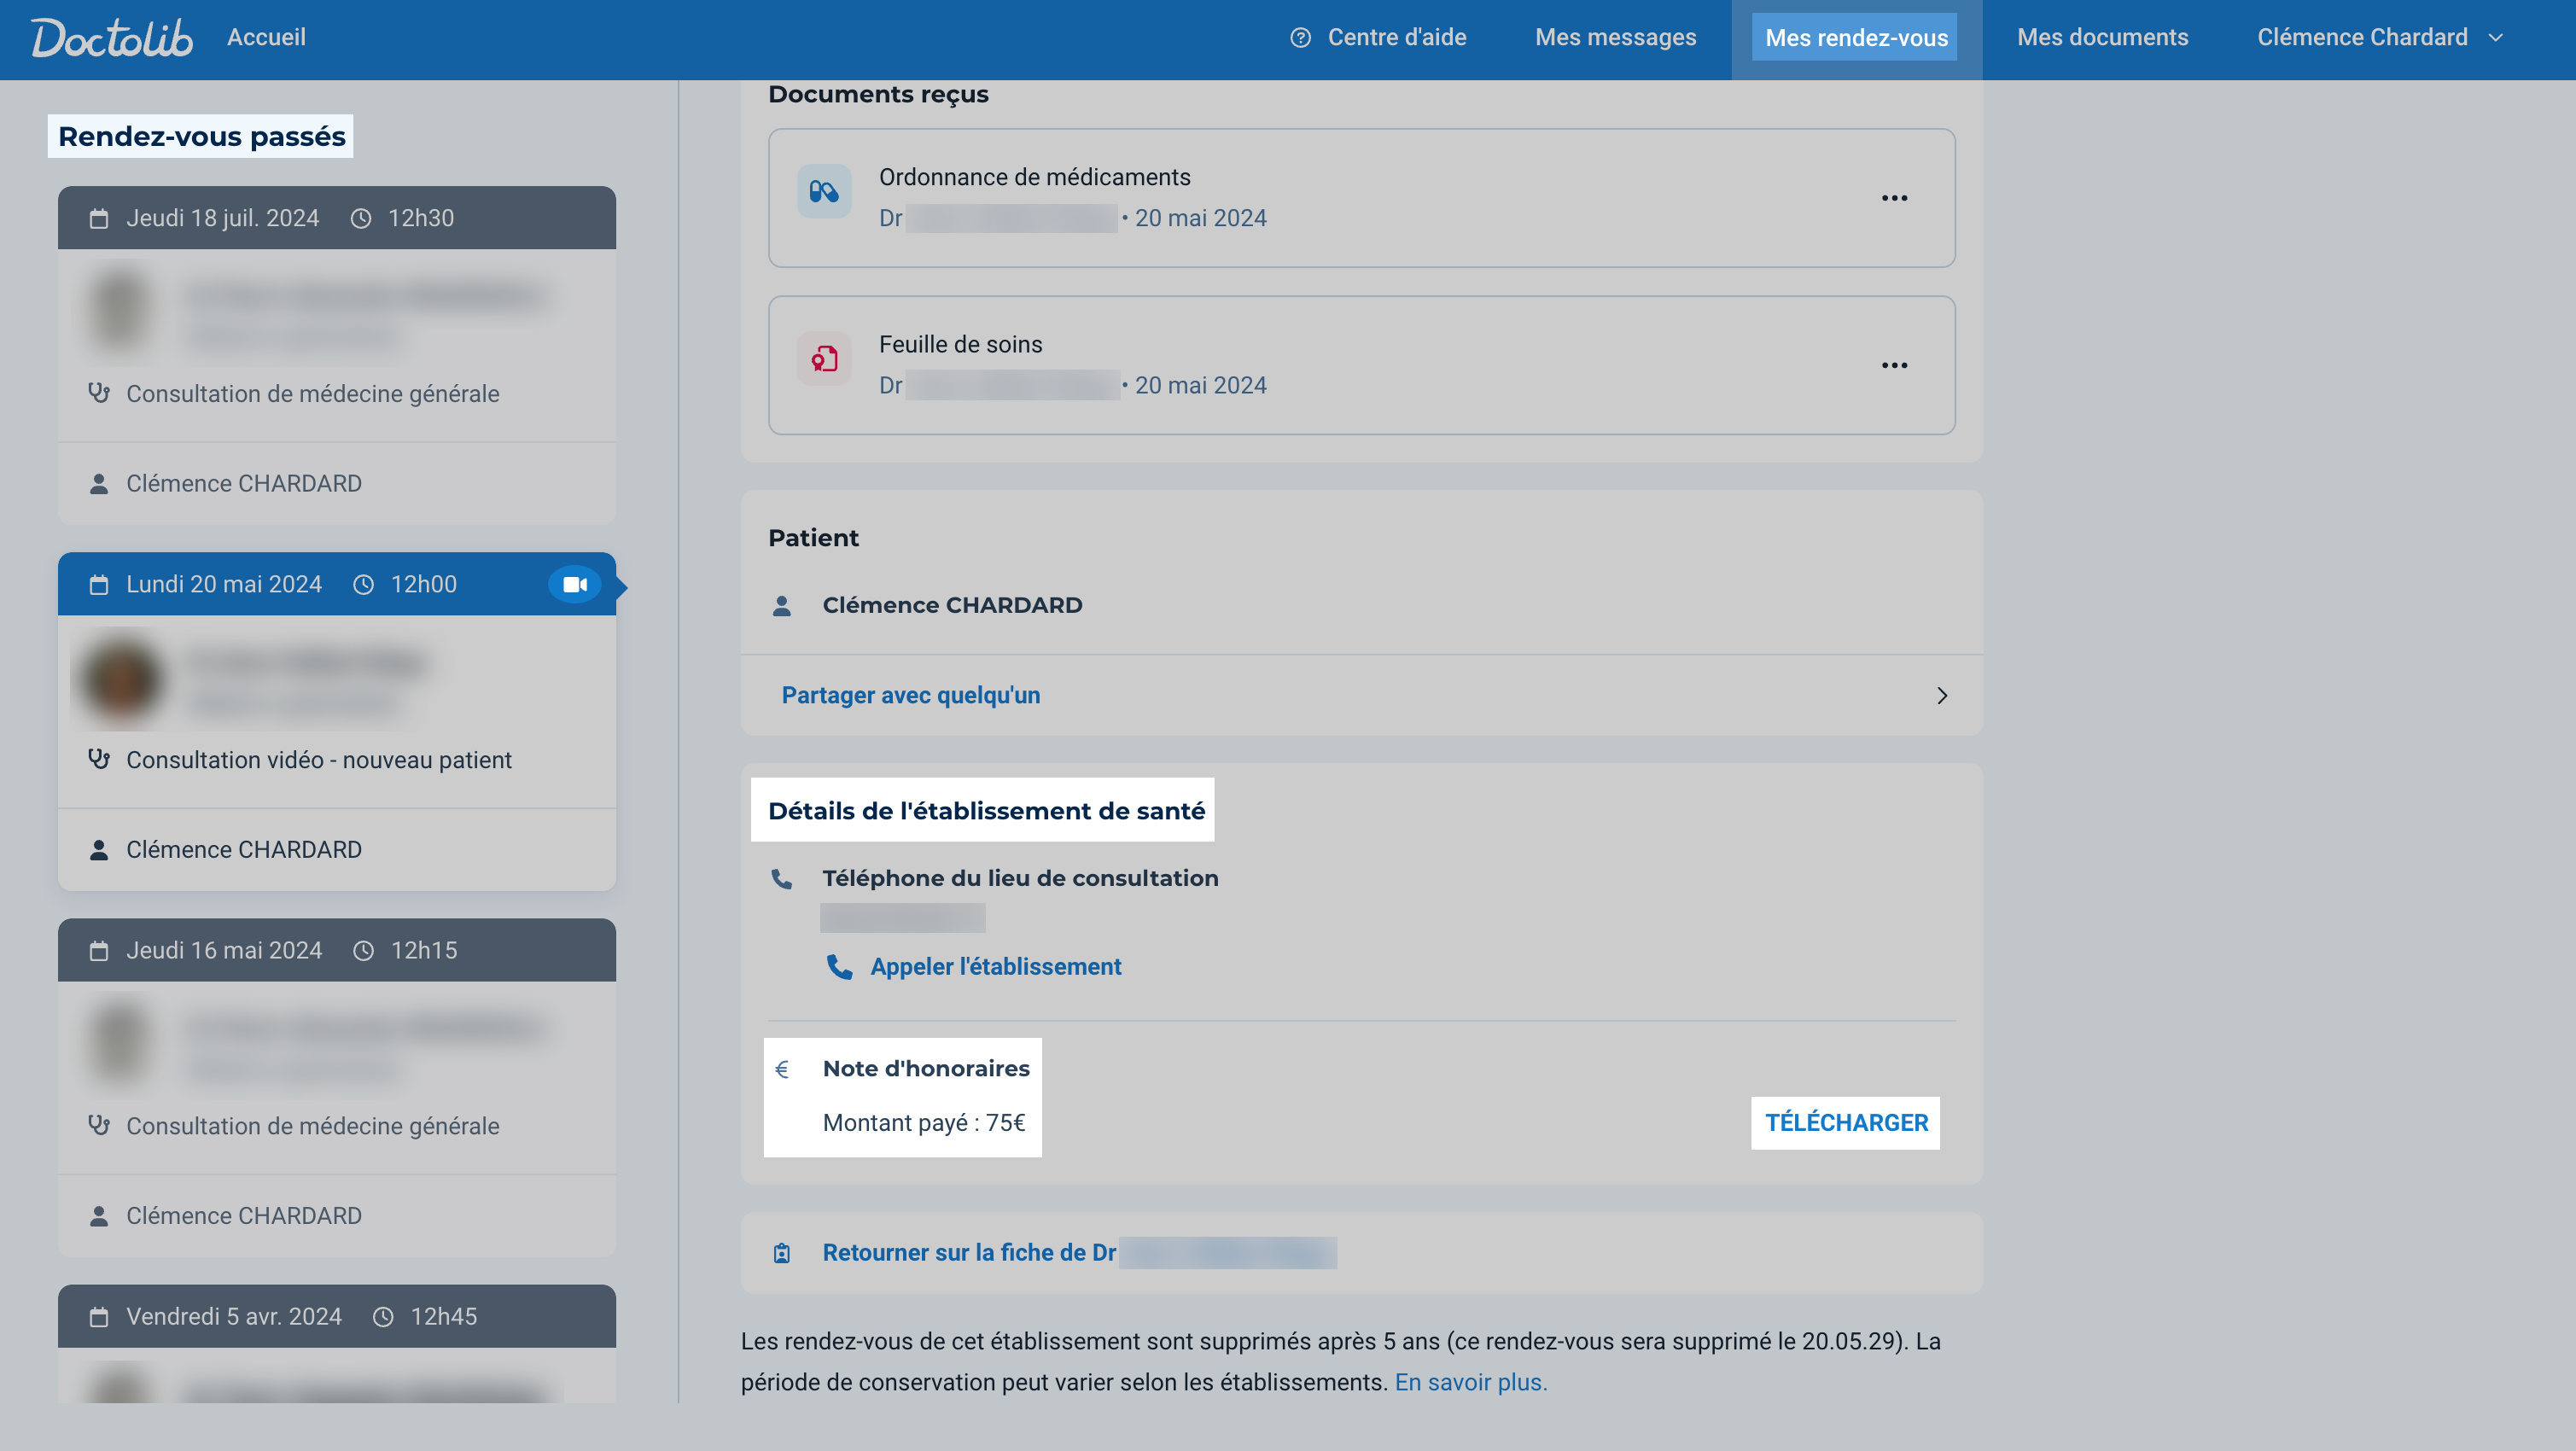Expand the Partager avec quelqu'un chevron
The height and width of the screenshot is (1451, 2576).
pos(1941,696)
